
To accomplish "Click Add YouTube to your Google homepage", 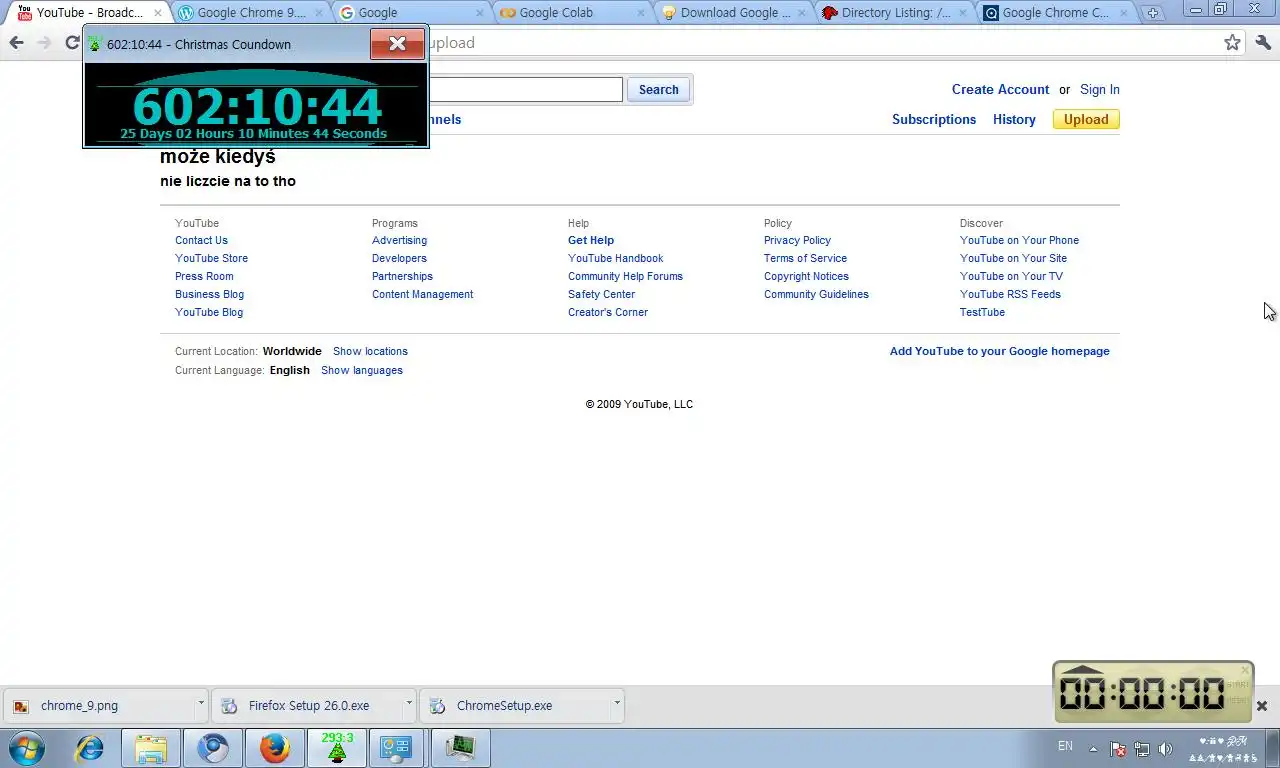I will pos(1000,351).
